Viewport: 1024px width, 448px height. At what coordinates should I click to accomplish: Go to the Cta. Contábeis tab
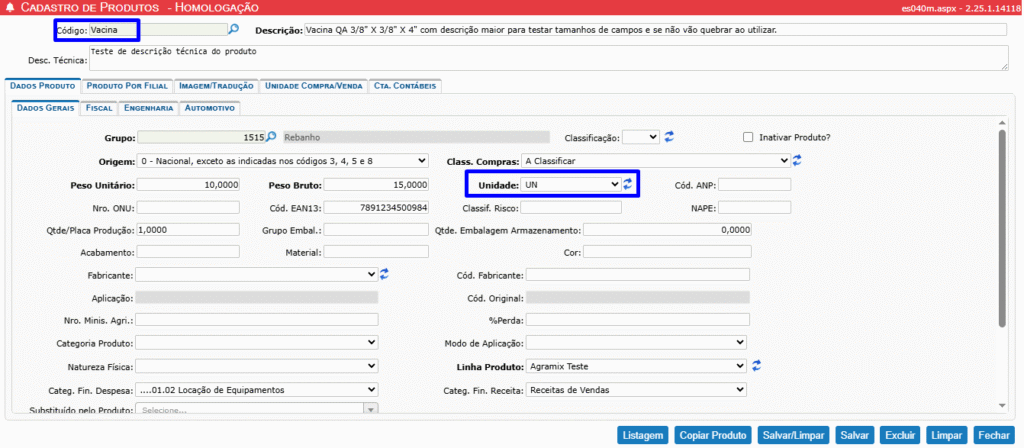(x=405, y=86)
